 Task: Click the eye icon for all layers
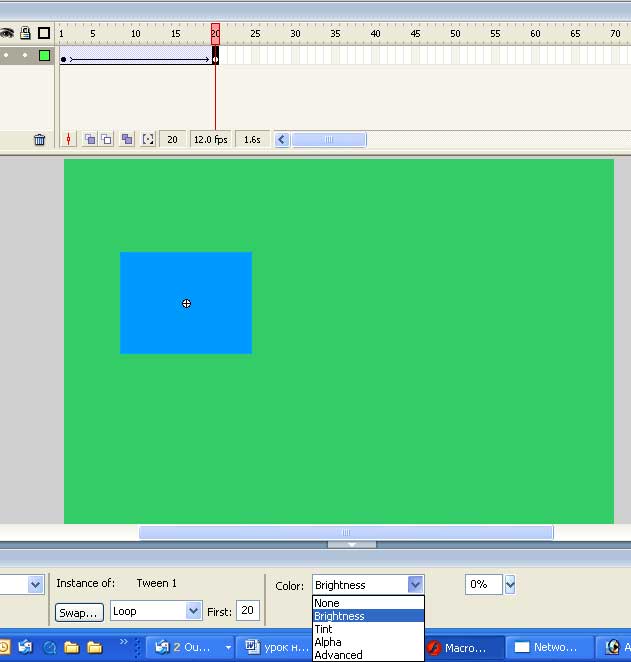[x=7, y=33]
